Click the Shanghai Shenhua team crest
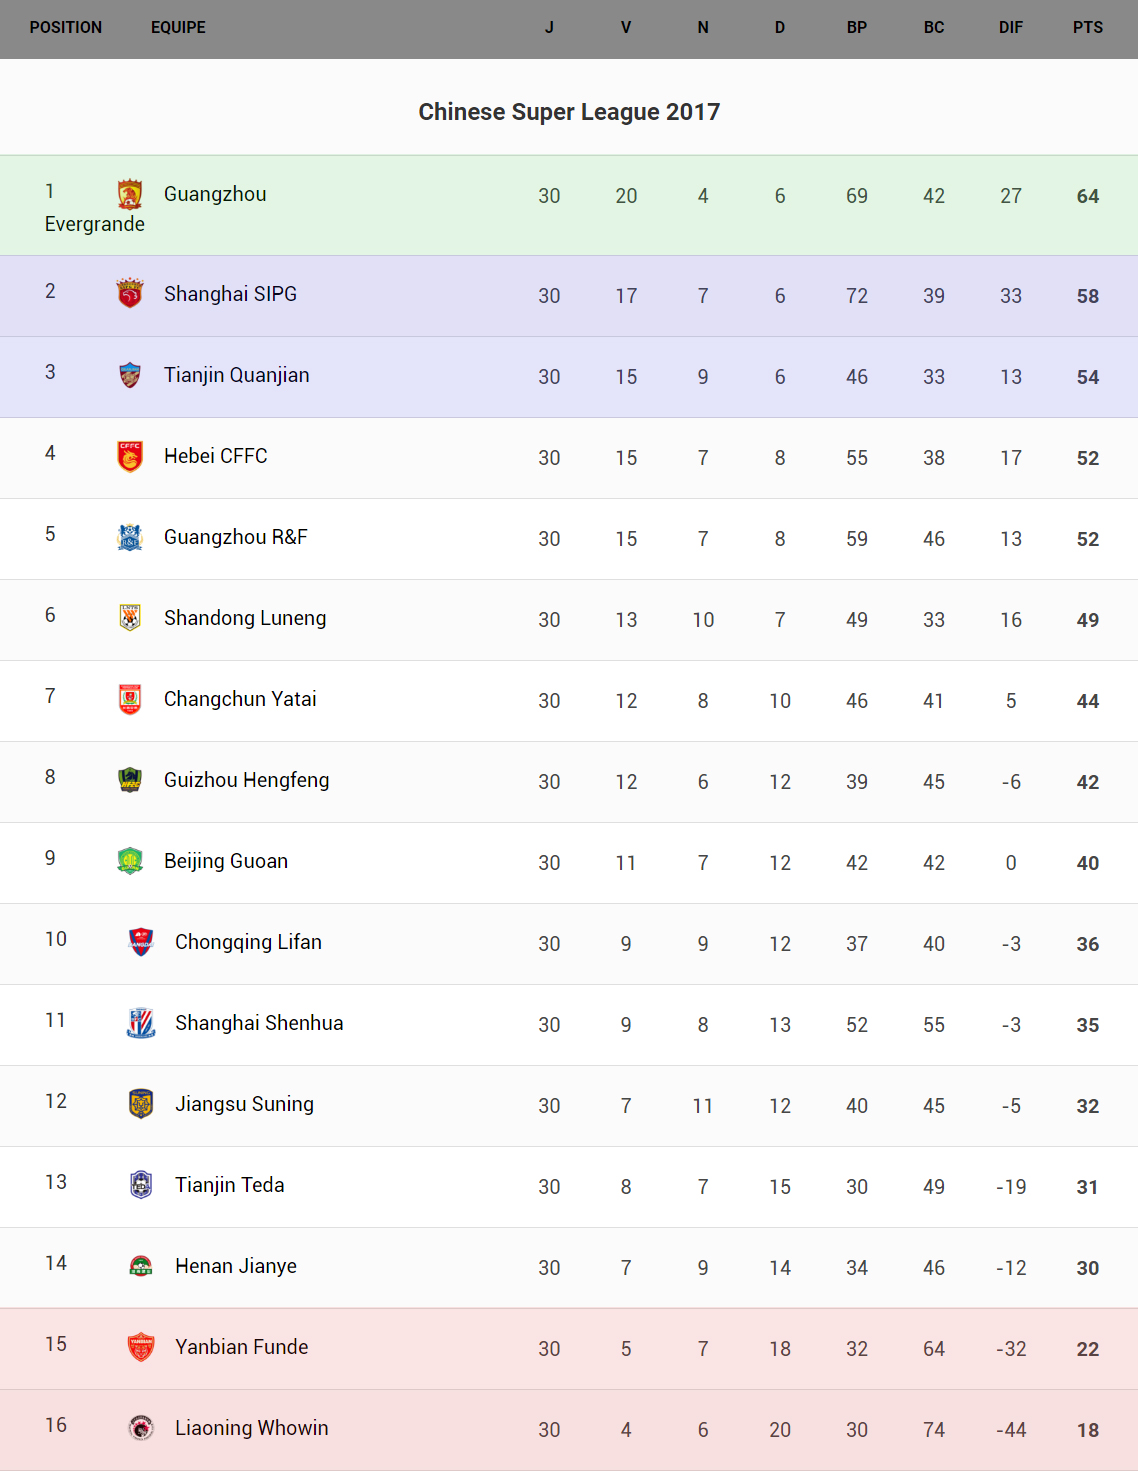The image size is (1138, 1475). [141, 1023]
